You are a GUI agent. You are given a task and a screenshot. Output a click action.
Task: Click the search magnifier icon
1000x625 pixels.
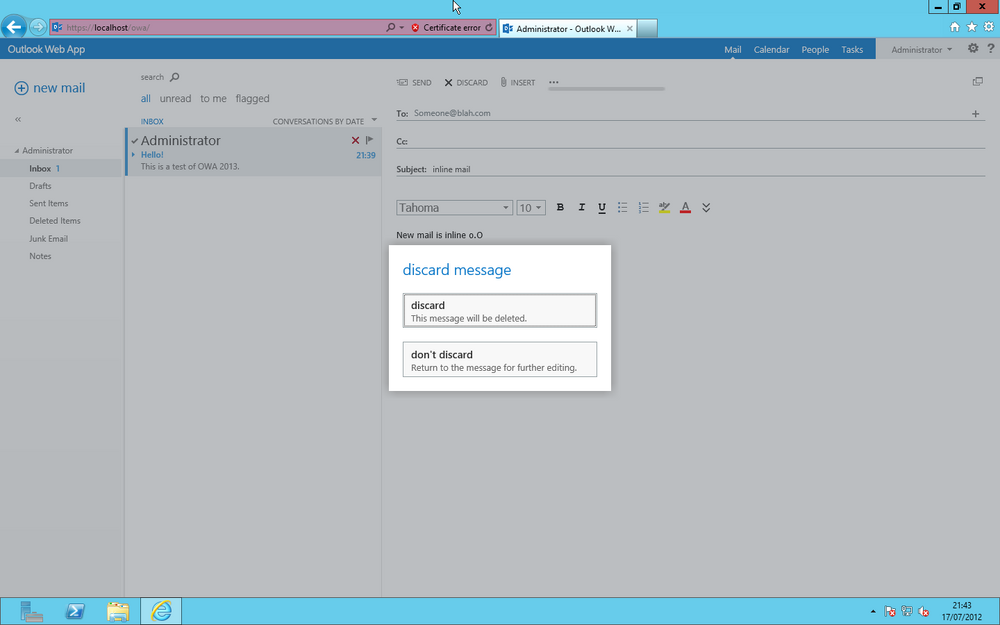(175, 77)
